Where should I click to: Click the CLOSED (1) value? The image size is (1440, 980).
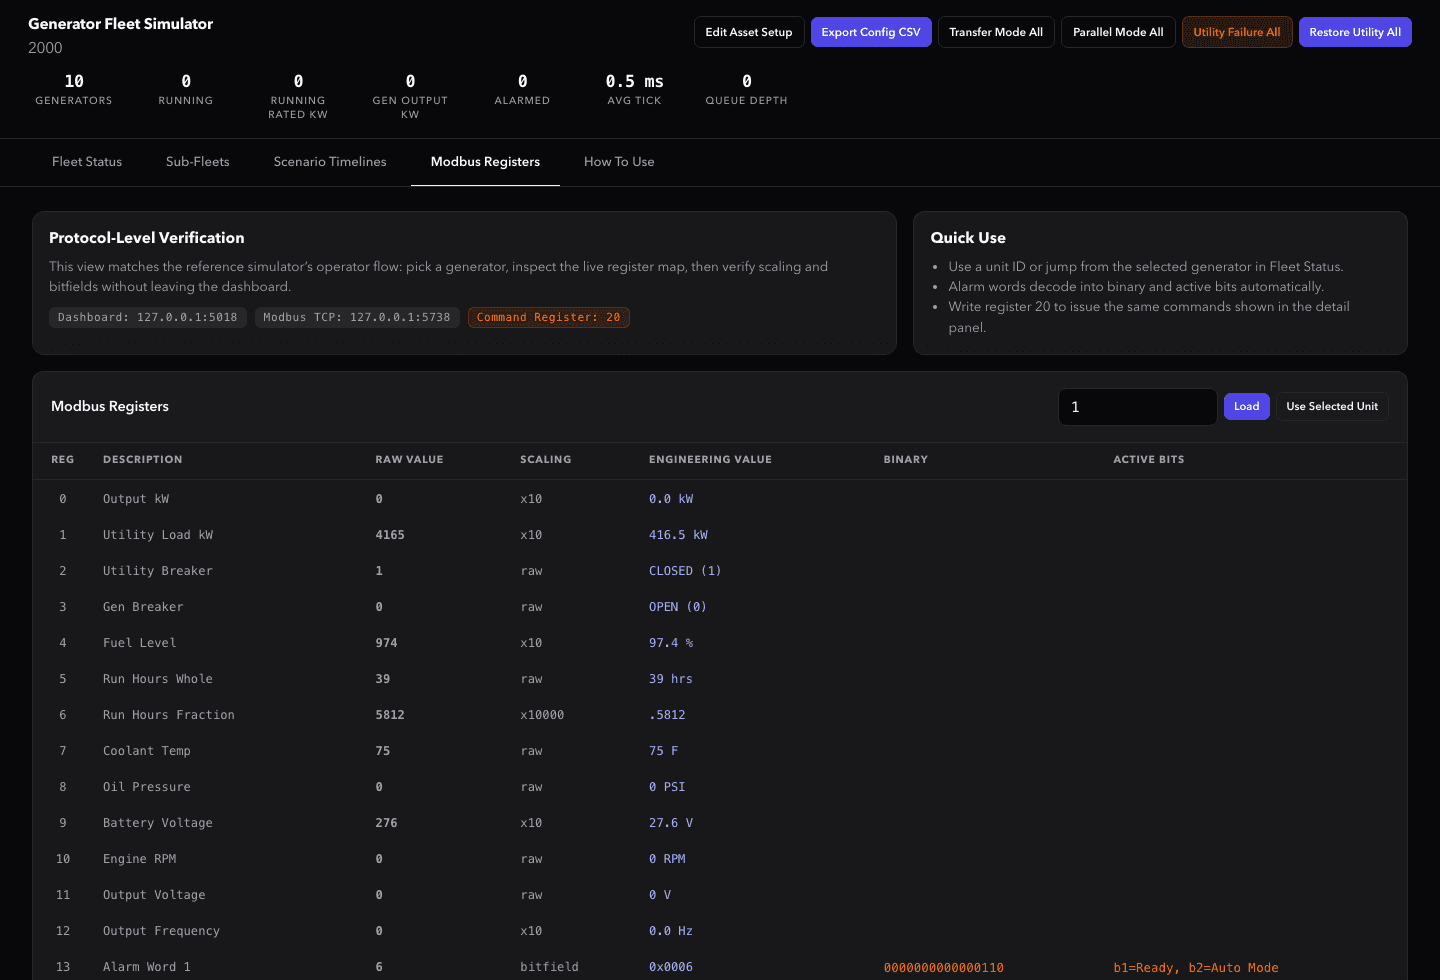pyautogui.click(x=685, y=571)
